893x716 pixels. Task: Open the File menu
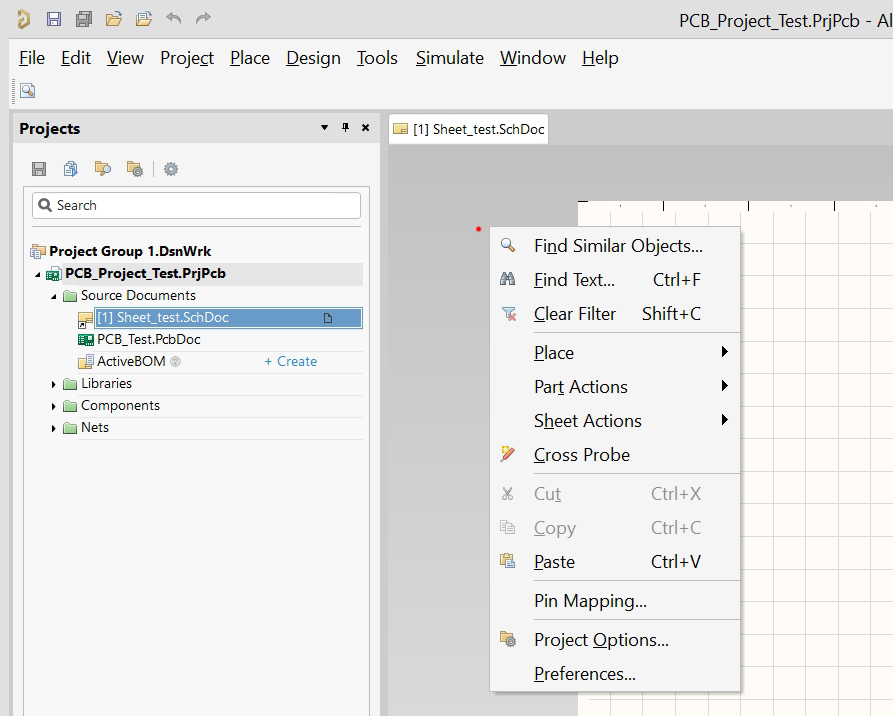(x=32, y=58)
